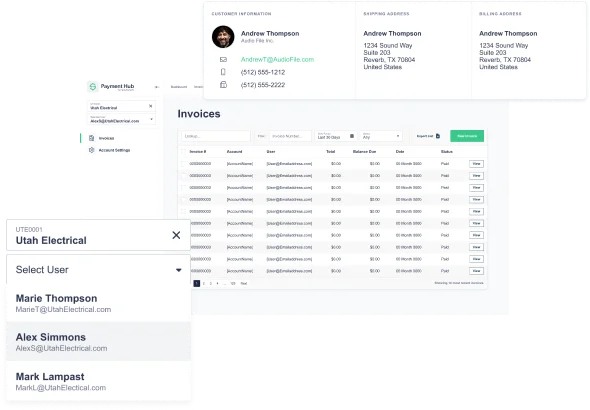Click the Invoice Number filter field
This screenshot has height=410, width=590.
pos(290,136)
